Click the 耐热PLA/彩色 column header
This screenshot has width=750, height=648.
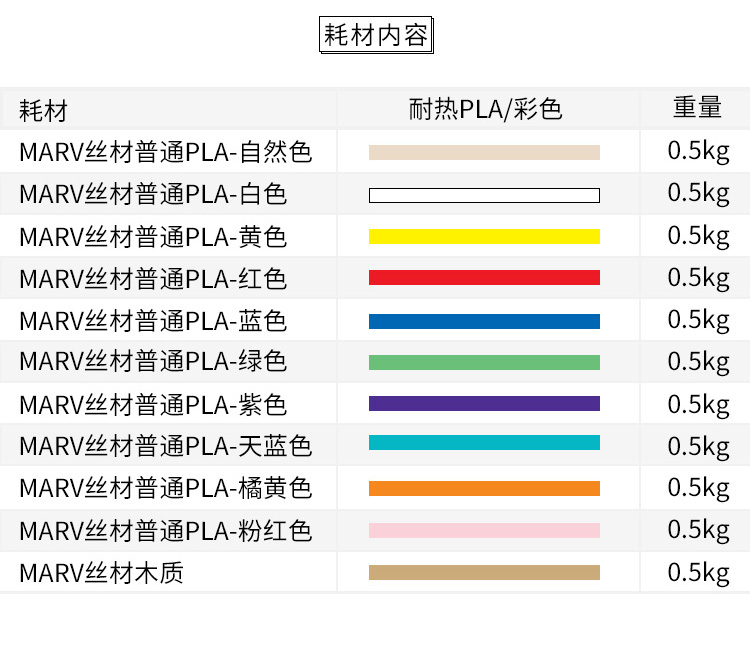click(485, 109)
